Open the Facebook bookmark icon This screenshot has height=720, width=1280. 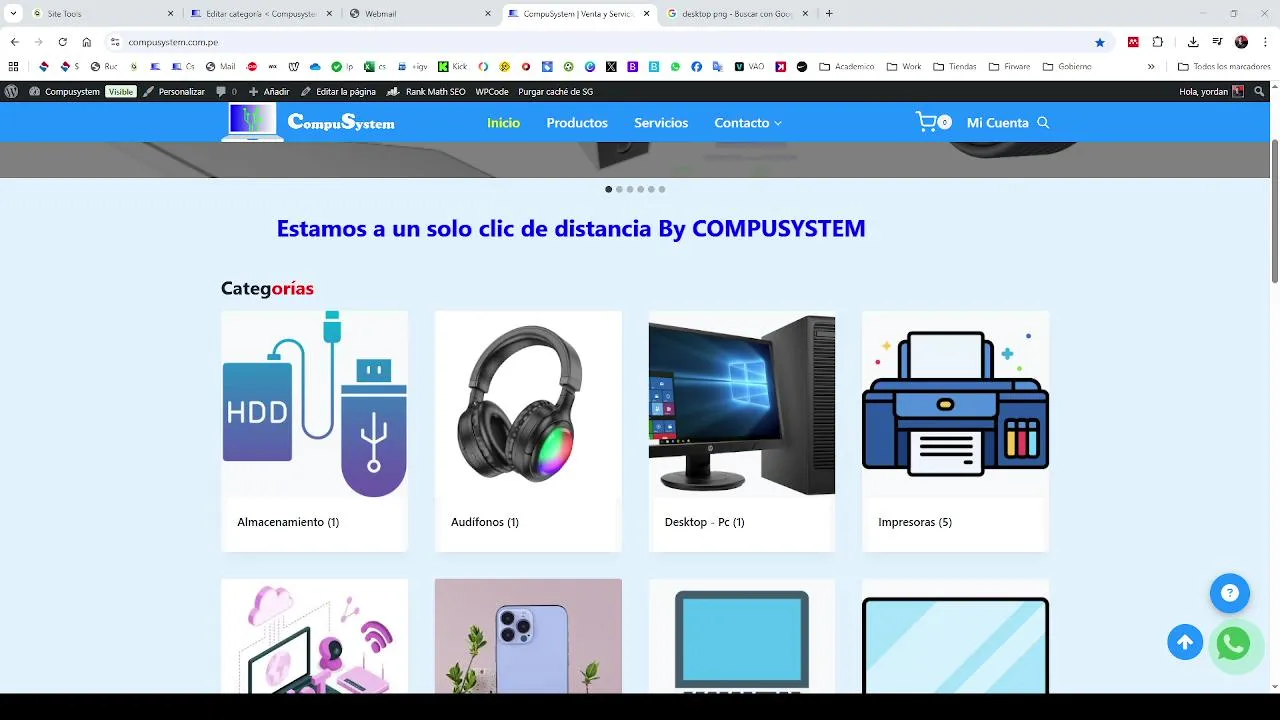(696, 66)
